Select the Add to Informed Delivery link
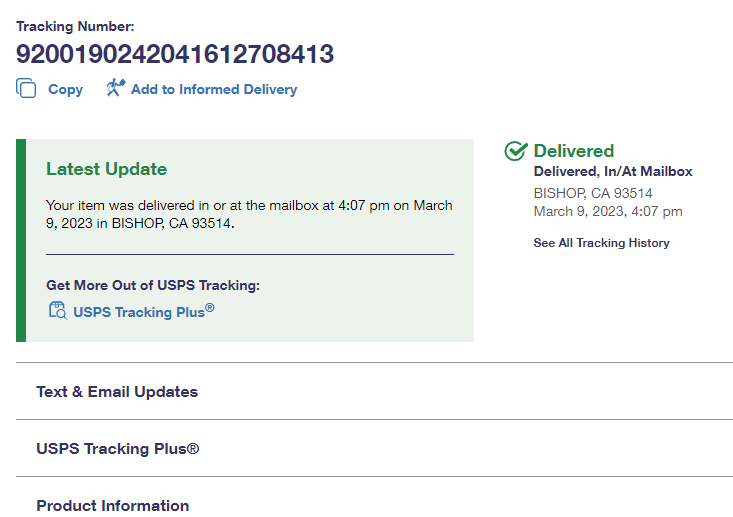This screenshot has height=517, width=733. (x=213, y=89)
